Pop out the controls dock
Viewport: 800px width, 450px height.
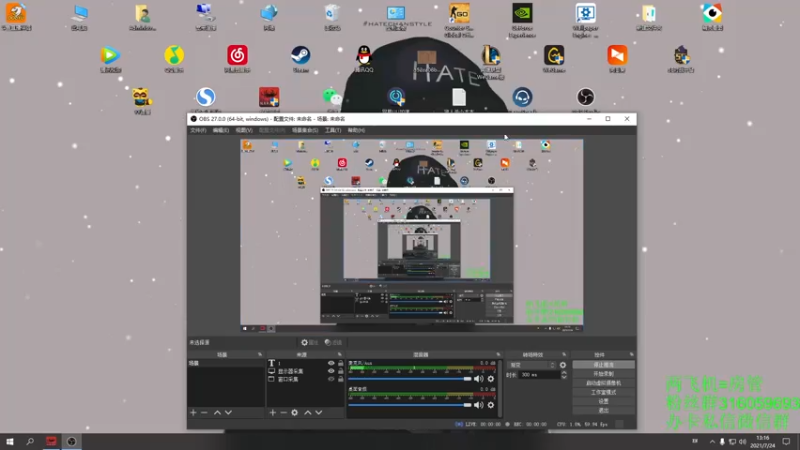632,354
